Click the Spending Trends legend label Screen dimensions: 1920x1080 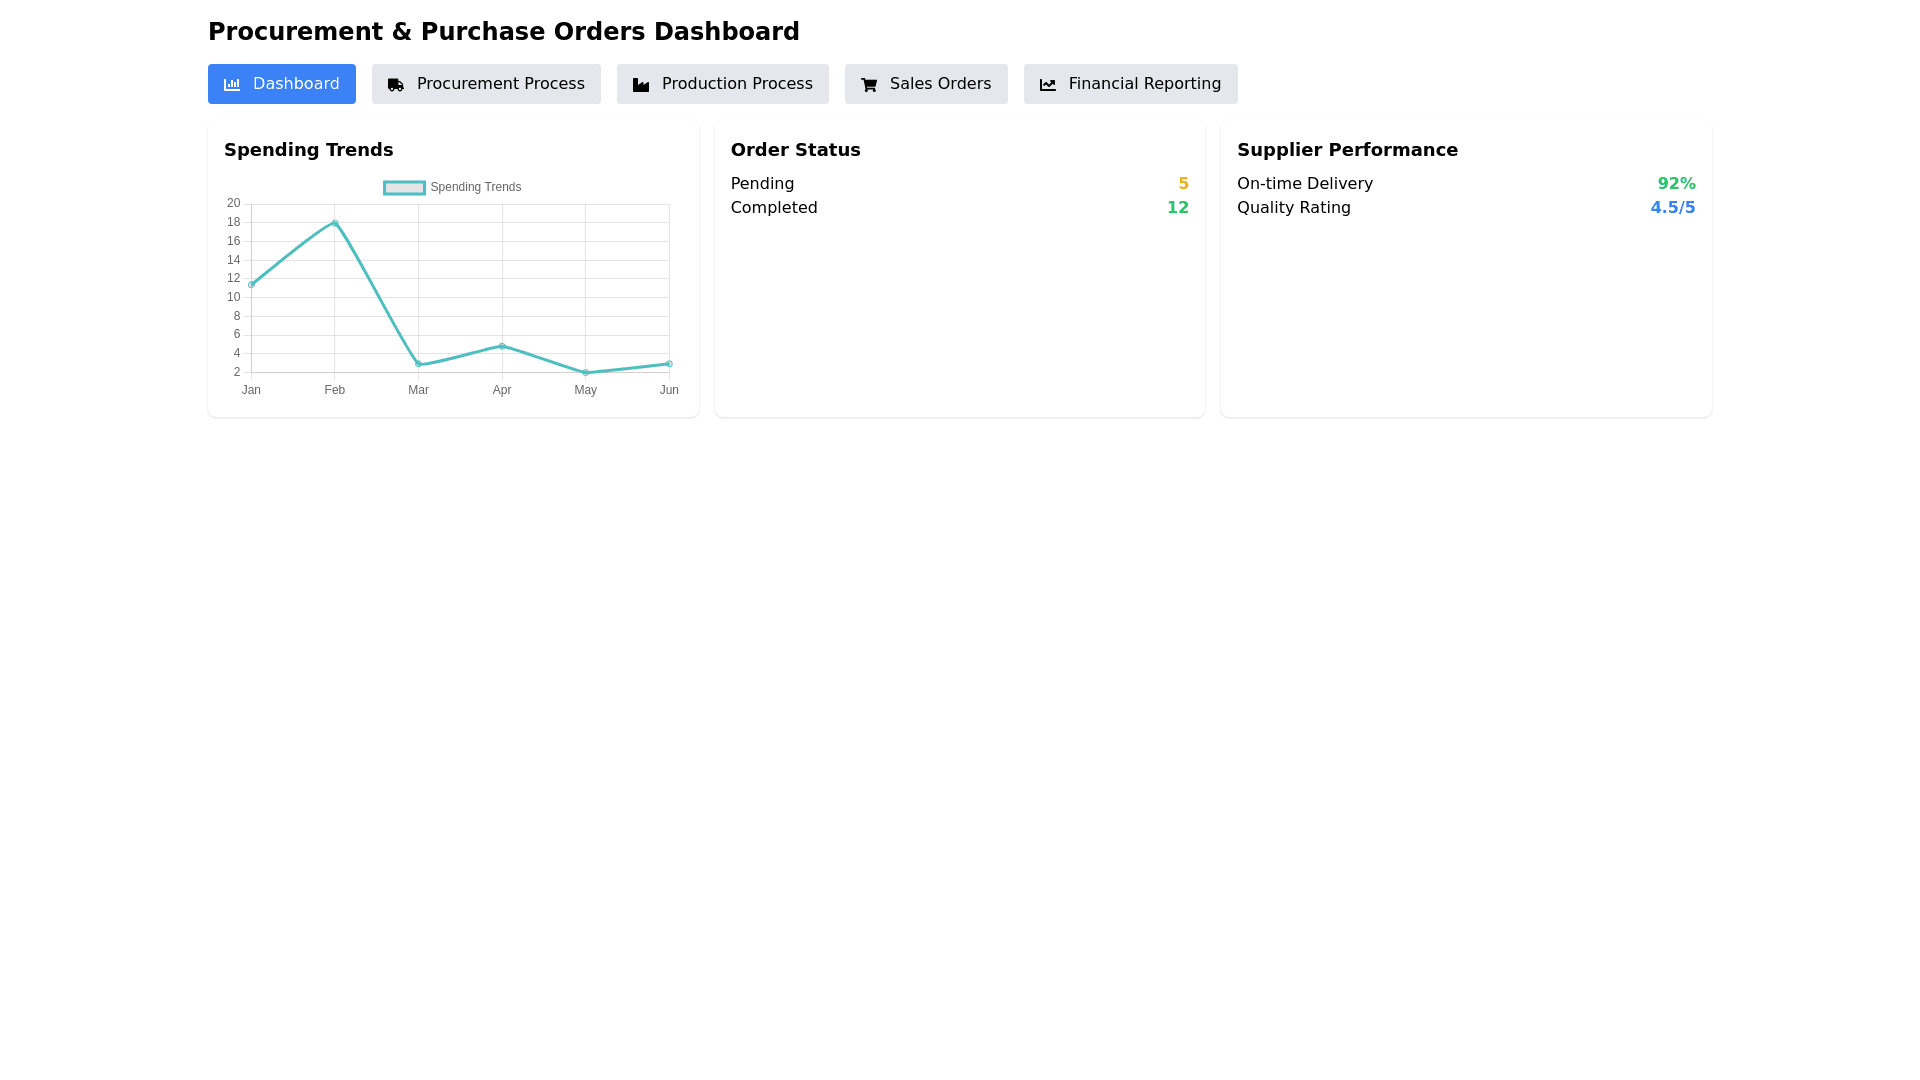(476, 188)
